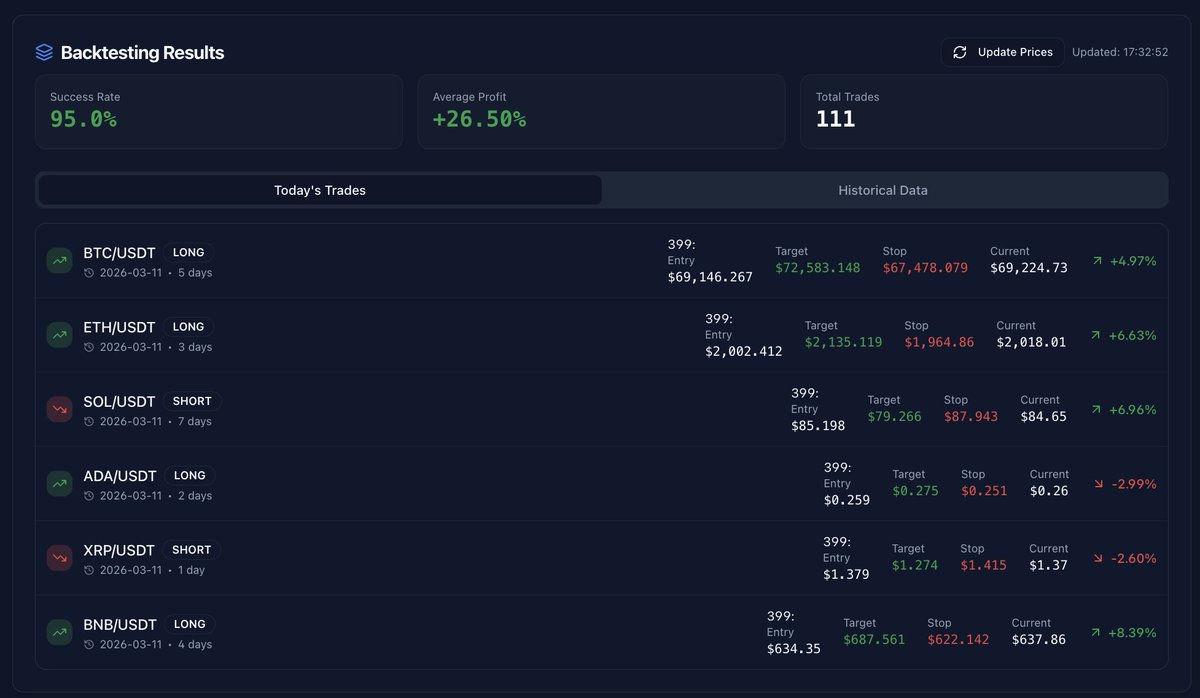1200x698 pixels.
Task: Click the BNB current price $637.86
Action: pyautogui.click(x=1039, y=639)
